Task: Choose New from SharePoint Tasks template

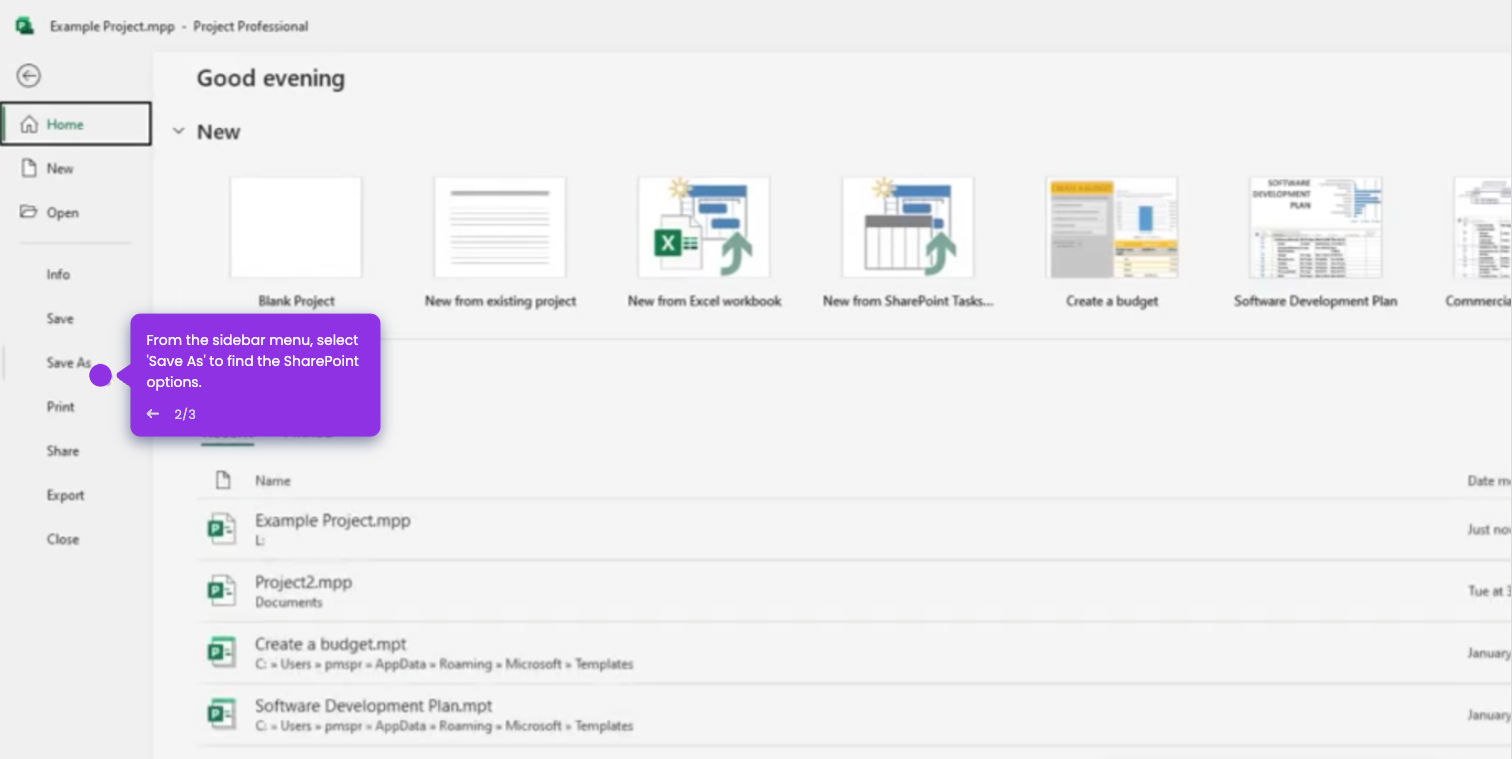Action: point(908,227)
